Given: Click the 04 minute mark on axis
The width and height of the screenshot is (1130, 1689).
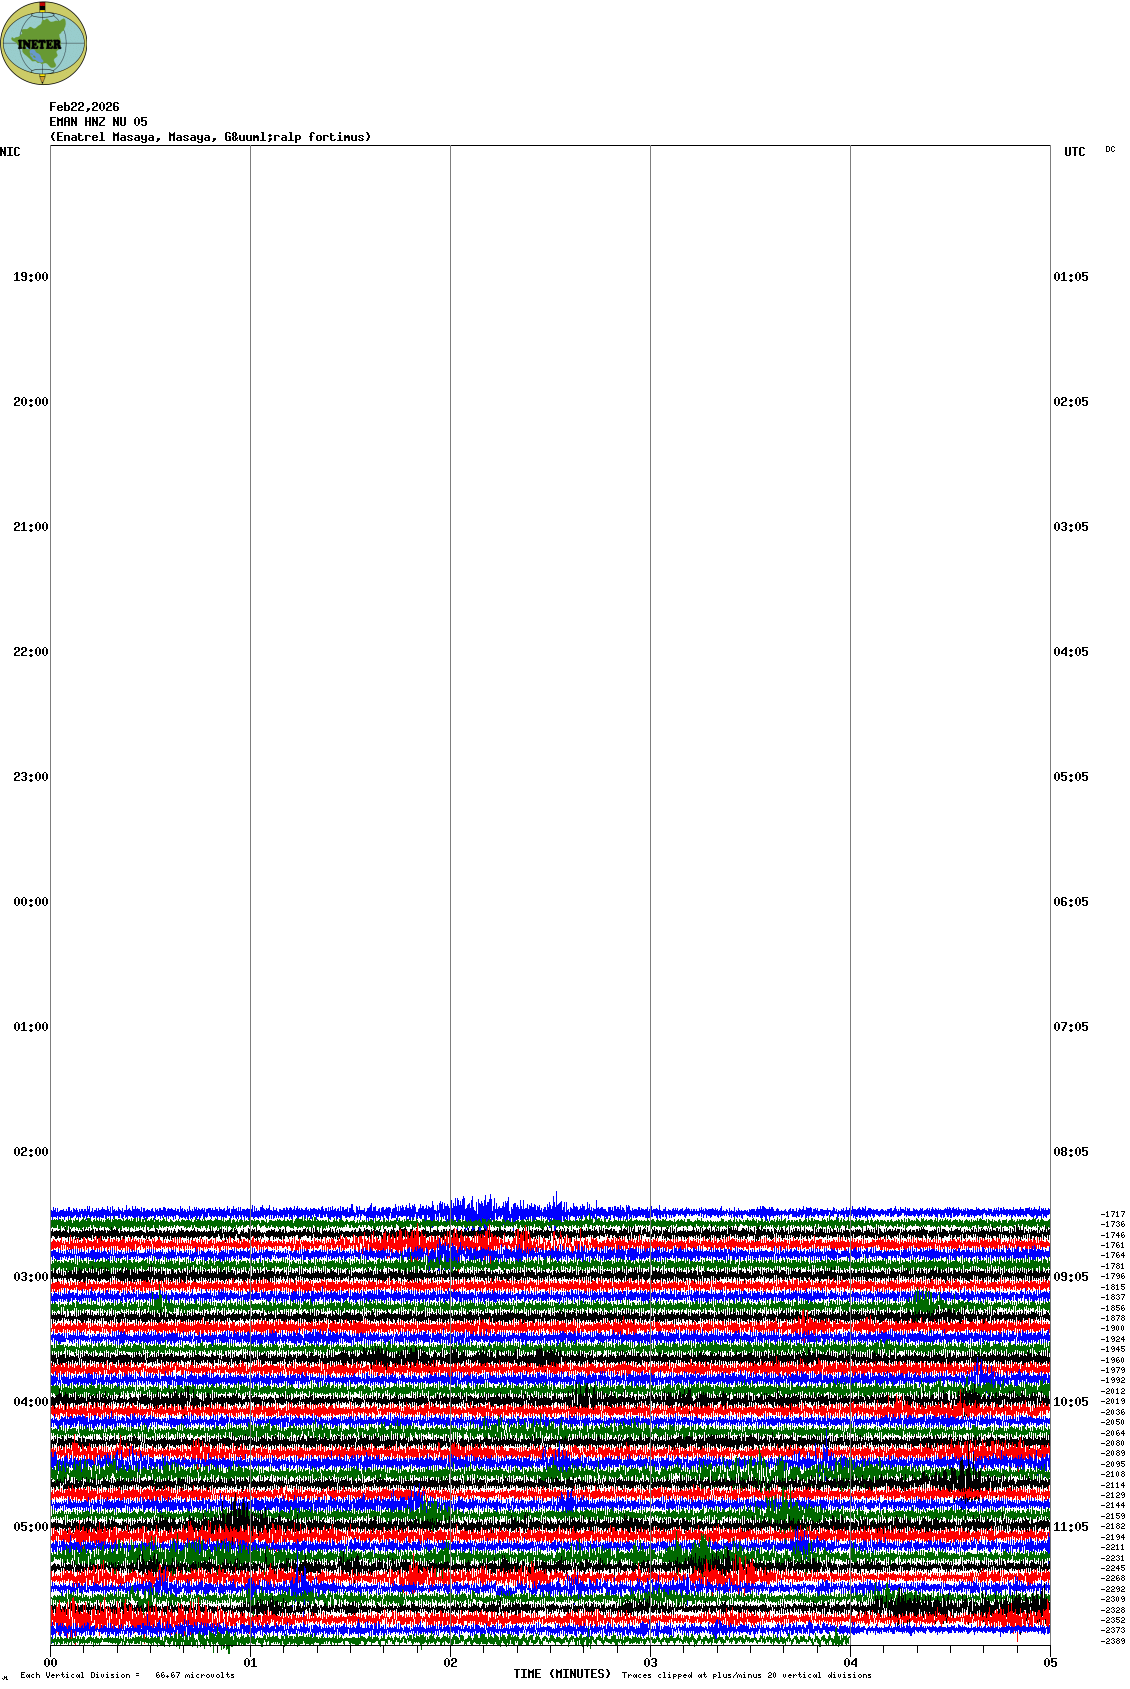Looking at the screenshot, I should pyautogui.click(x=850, y=1663).
